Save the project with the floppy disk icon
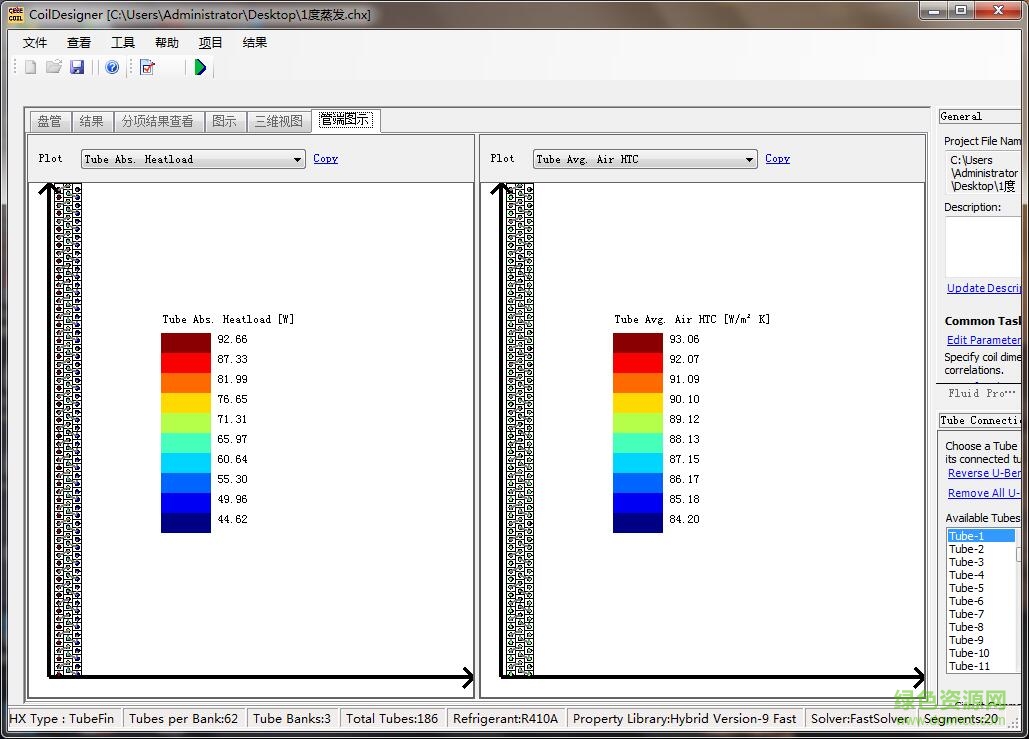The width and height of the screenshot is (1029, 739). (77, 67)
